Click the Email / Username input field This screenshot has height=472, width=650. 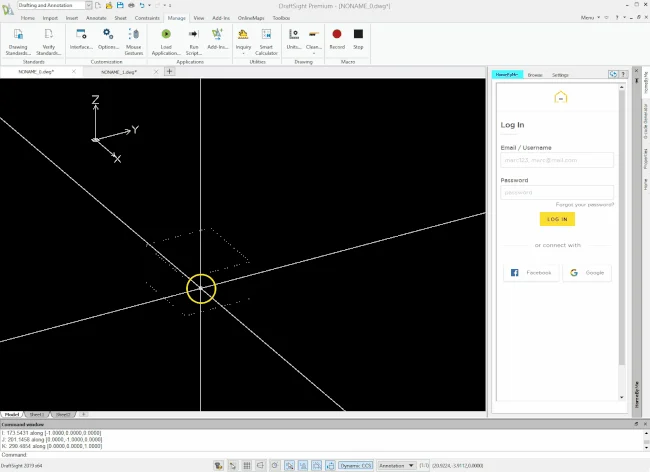pos(557,160)
